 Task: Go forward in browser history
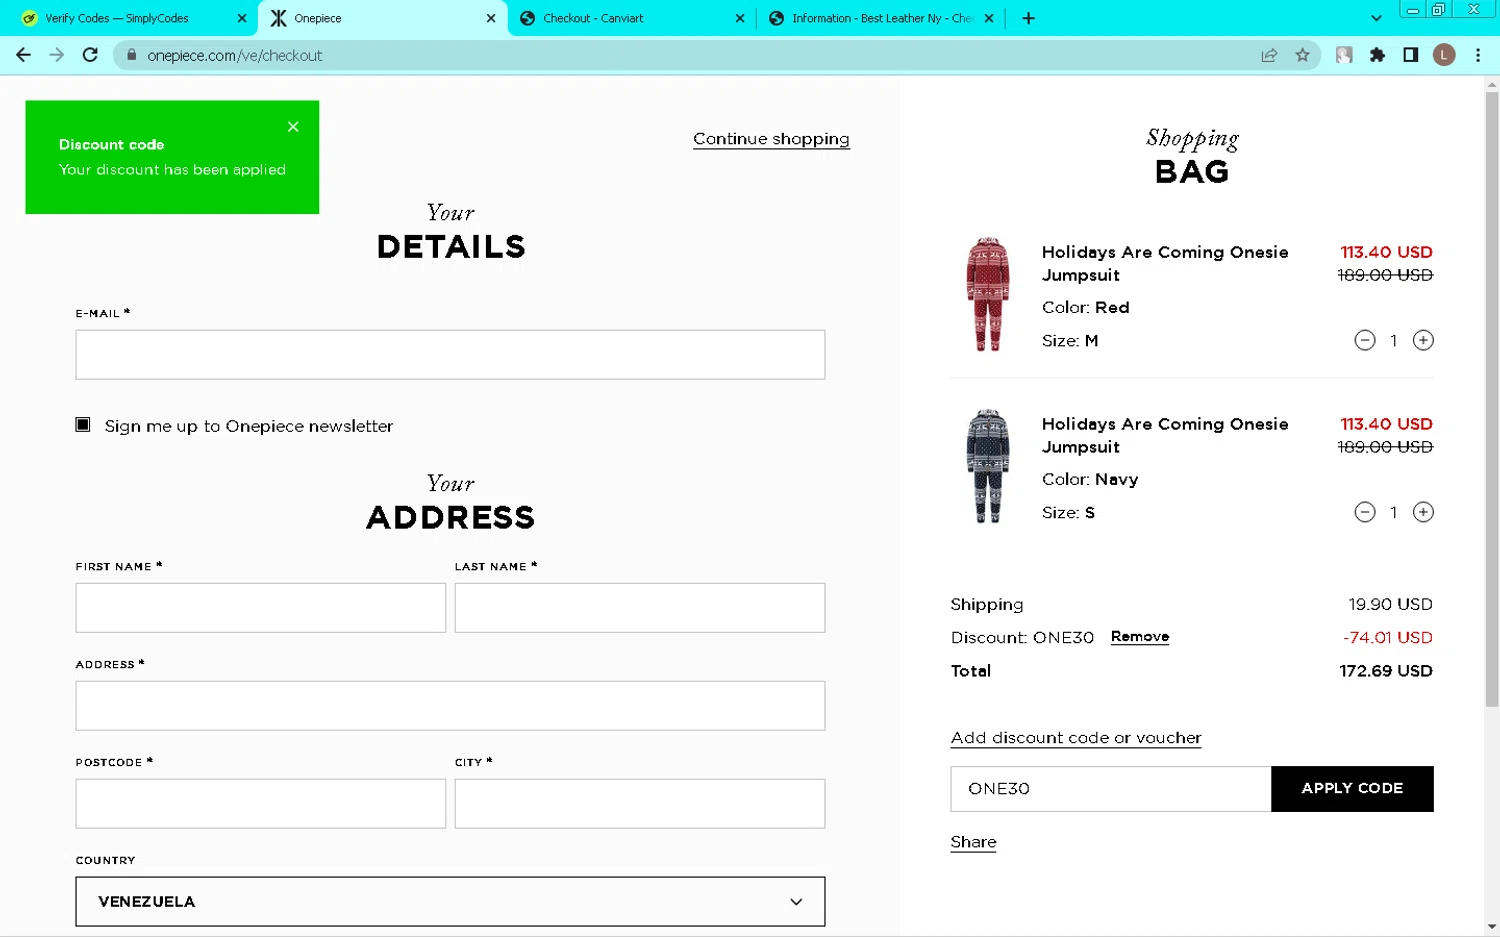click(57, 55)
